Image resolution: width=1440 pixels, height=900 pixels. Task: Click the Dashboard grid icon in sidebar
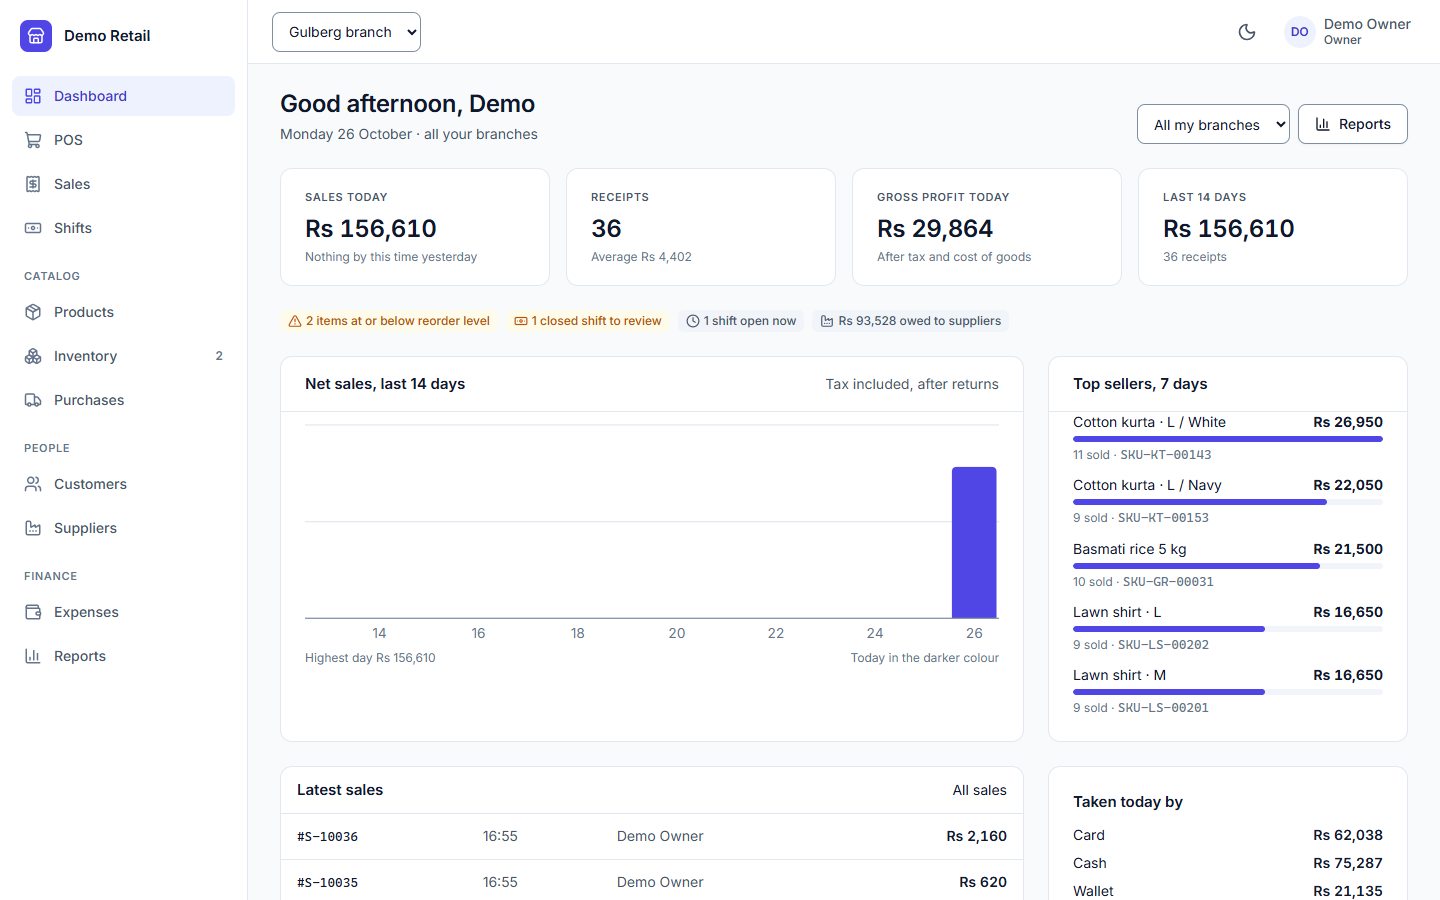(33, 96)
